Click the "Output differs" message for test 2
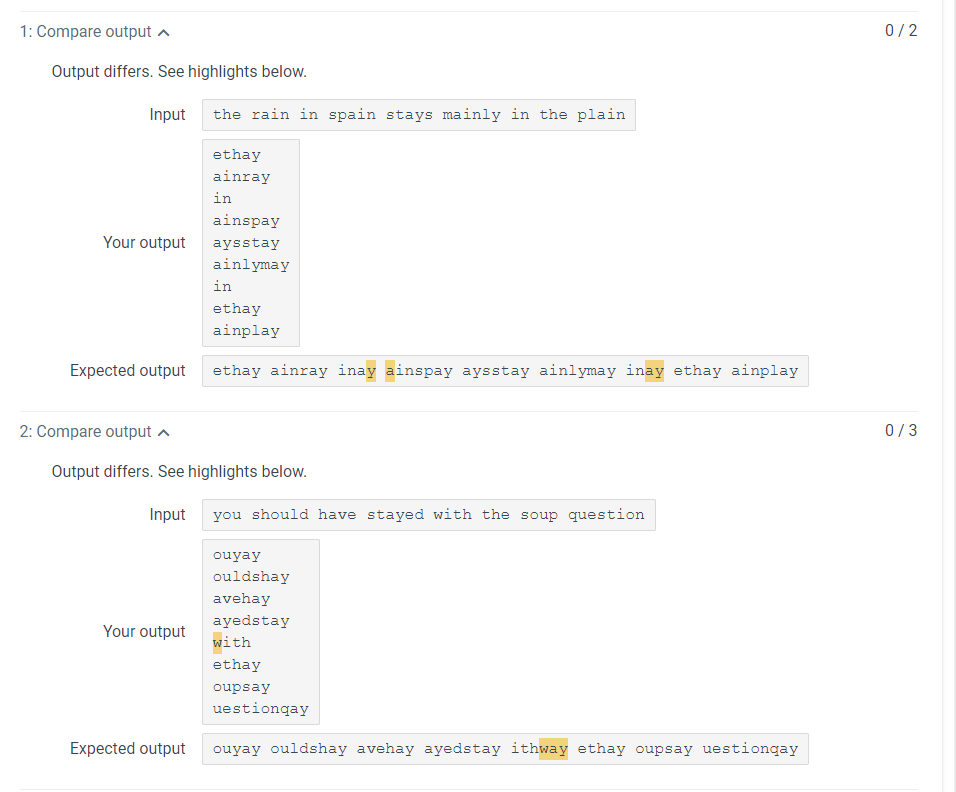Image resolution: width=956 pixels, height=792 pixels. click(x=178, y=471)
